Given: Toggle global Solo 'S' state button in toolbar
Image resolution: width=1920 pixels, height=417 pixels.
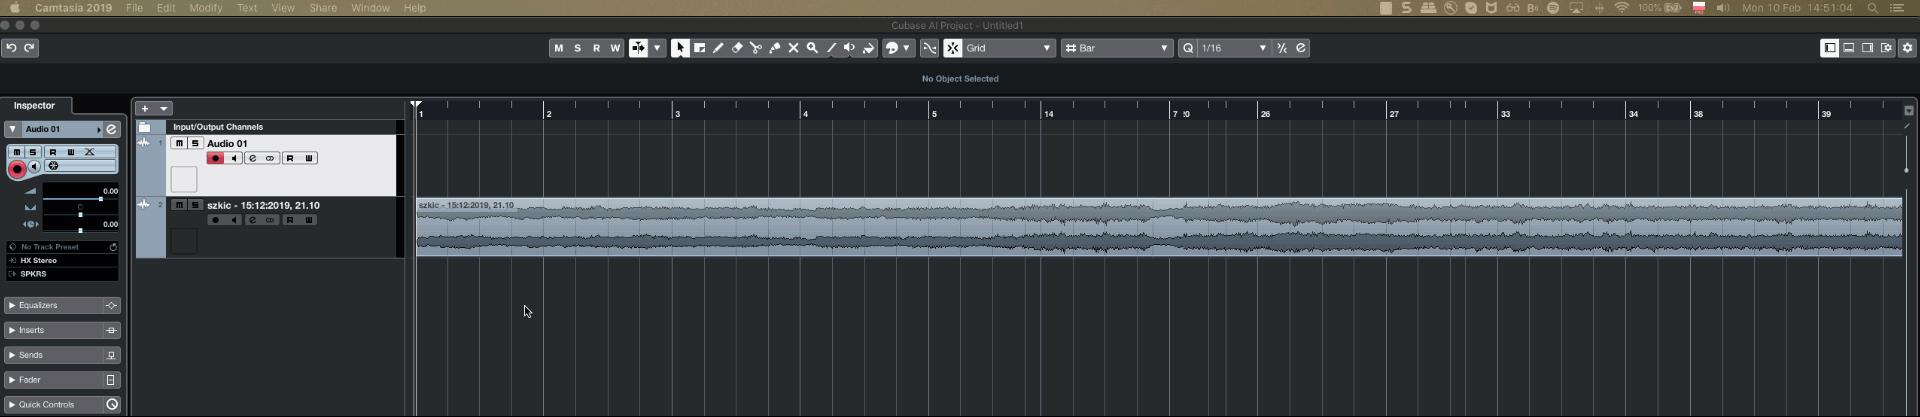Looking at the screenshot, I should click(x=577, y=48).
